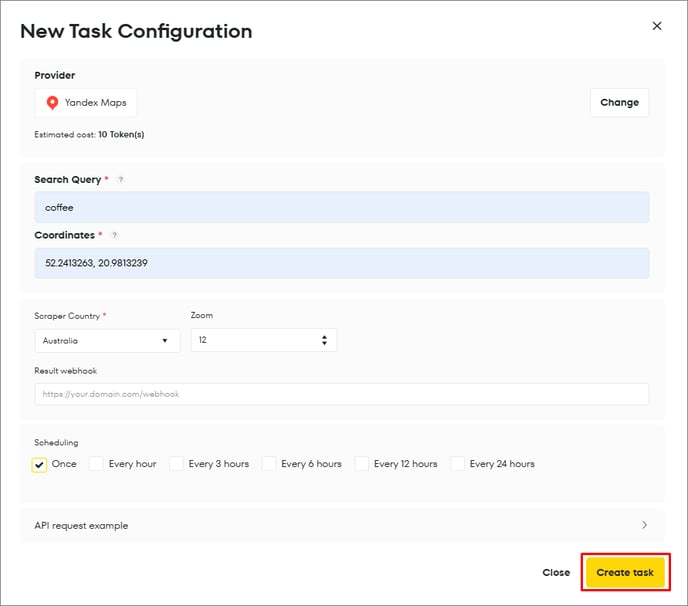The image size is (688, 606).
Task: Close dialog with the X icon
Action: point(656,26)
